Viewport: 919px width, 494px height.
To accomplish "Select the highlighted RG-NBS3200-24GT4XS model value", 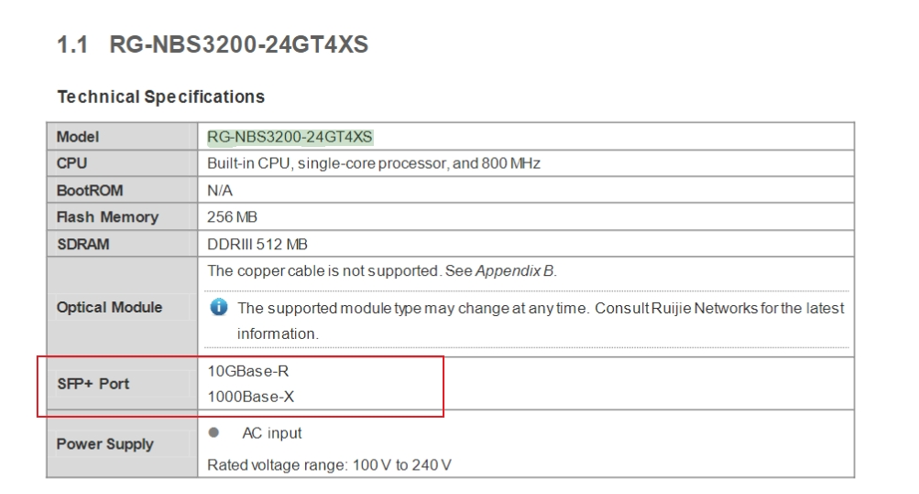I will click(x=290, y=137).
